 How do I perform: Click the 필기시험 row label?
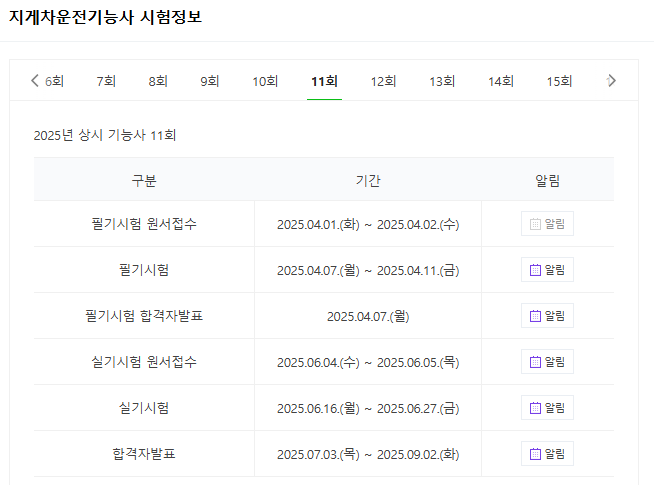point(144,270)
